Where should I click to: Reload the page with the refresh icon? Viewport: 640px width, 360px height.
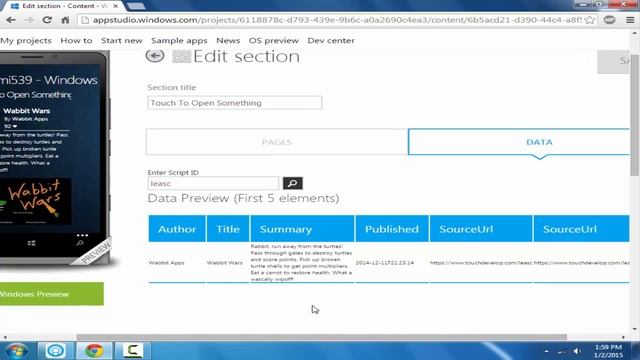[47, 20]
